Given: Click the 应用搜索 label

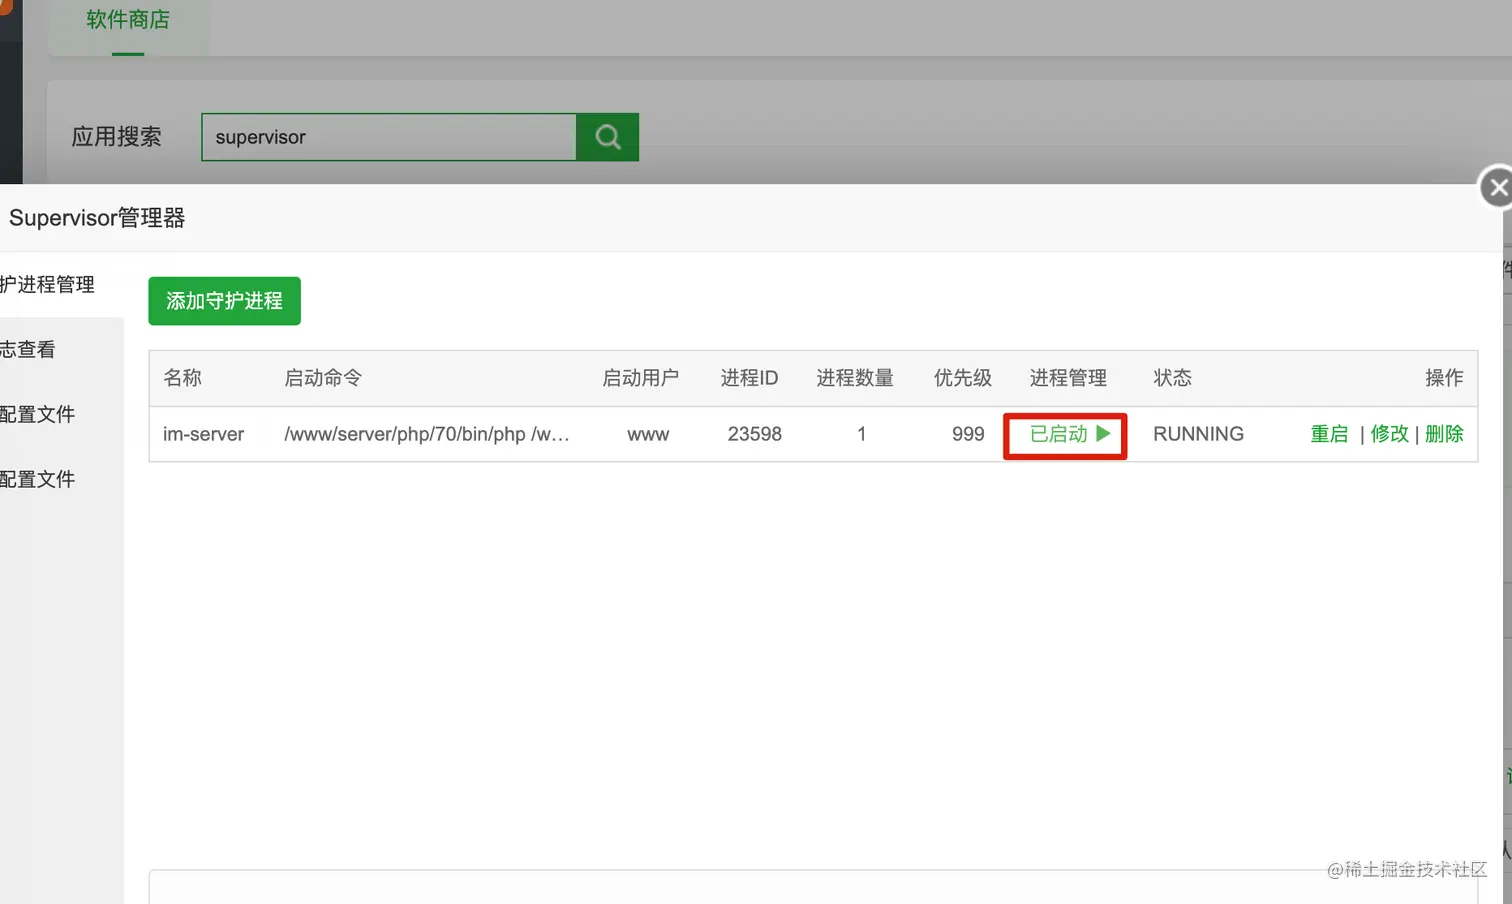Looking at the screenshot, I should coord(116,137).
